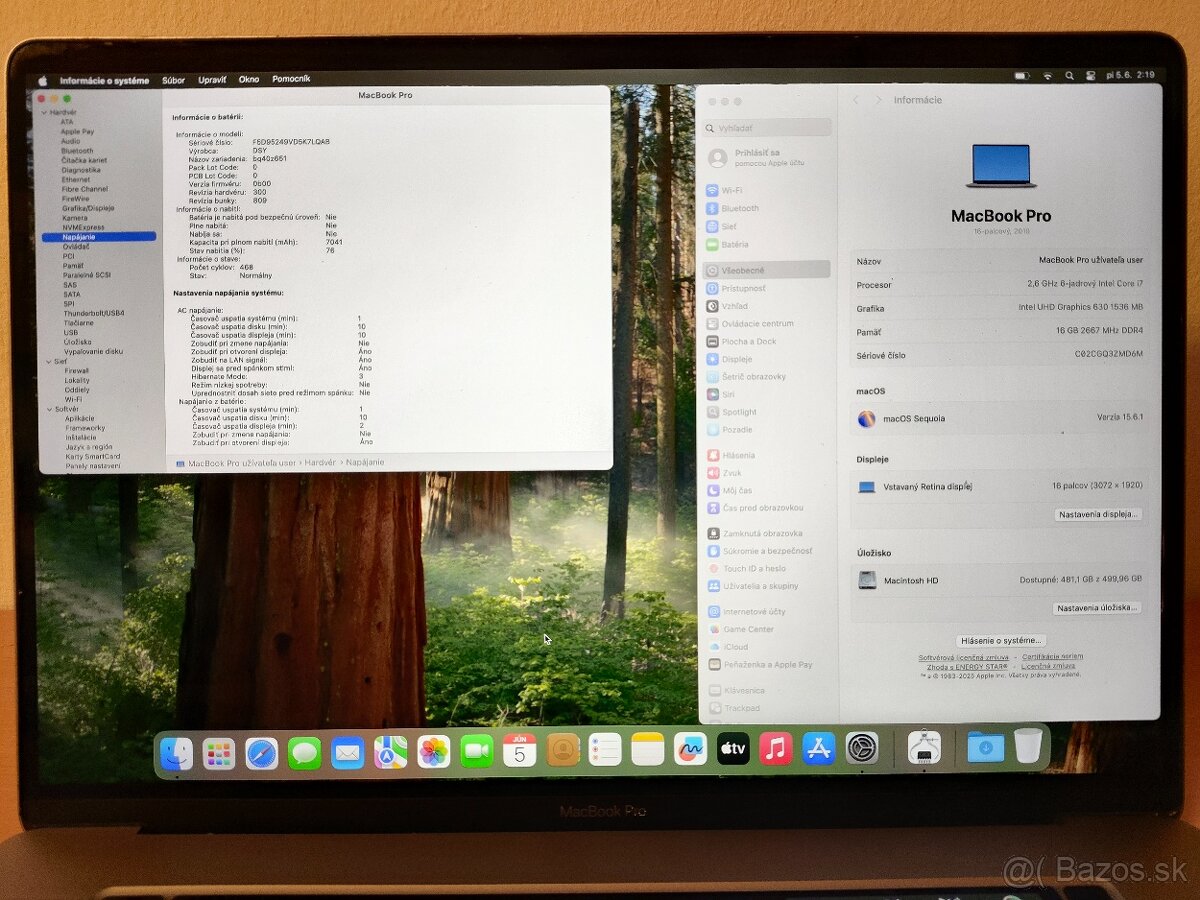Launch Safari from the Dock
Viewport: 1200px width, 900px height.
tap(262, 752)
